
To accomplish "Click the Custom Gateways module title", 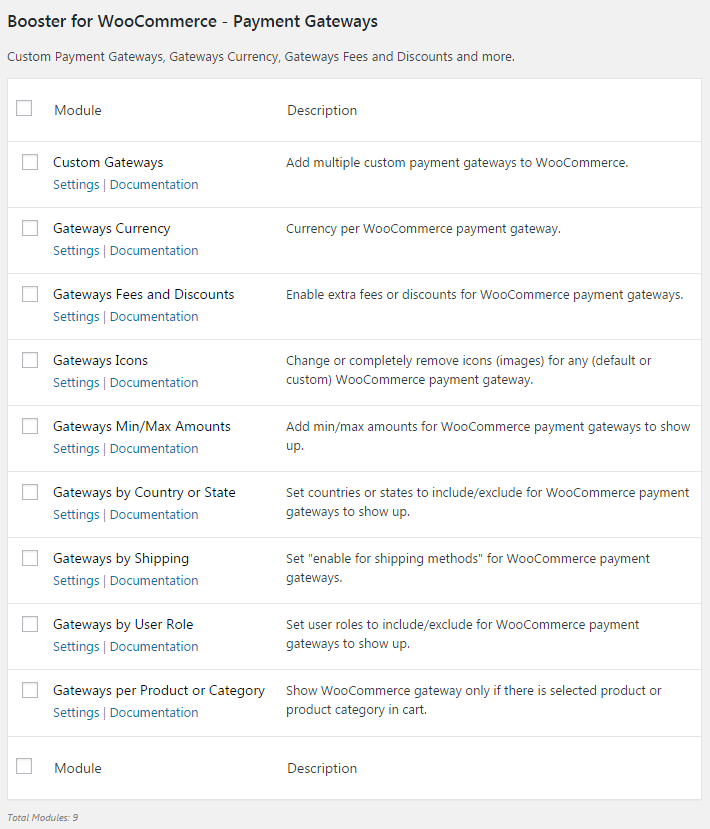I will pyautogui.click(x=108, y=163).
